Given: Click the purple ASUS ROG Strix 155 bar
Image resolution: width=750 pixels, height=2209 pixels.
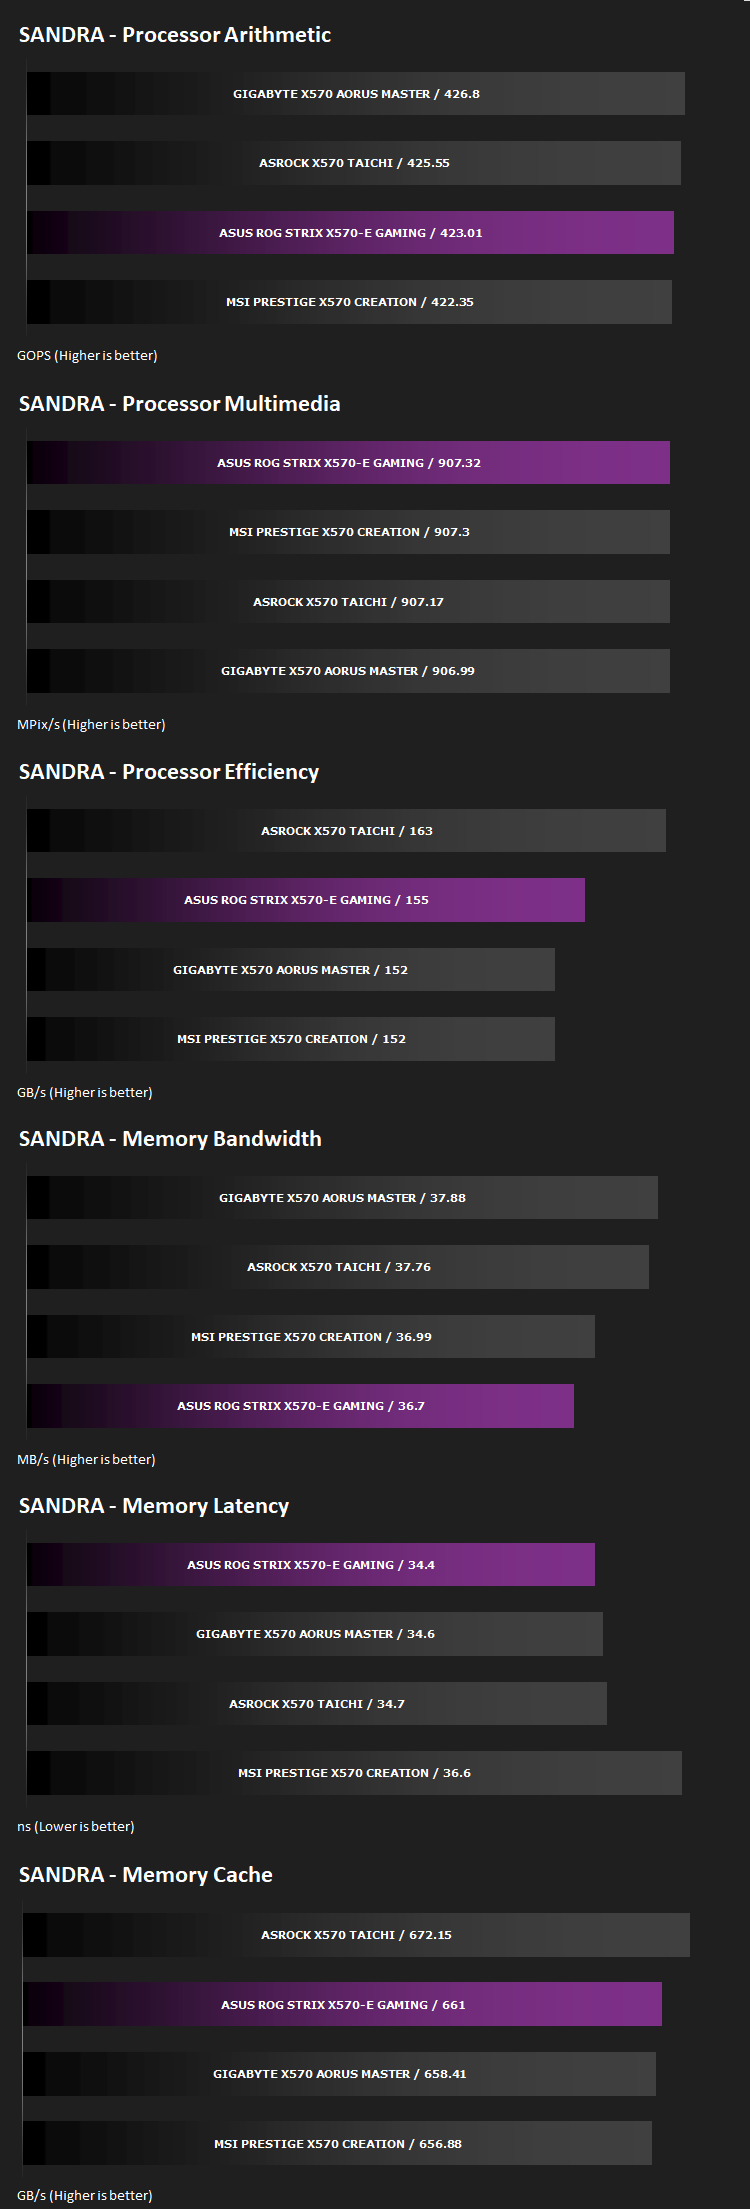Looking at the screenshot, I should (306, 900).
